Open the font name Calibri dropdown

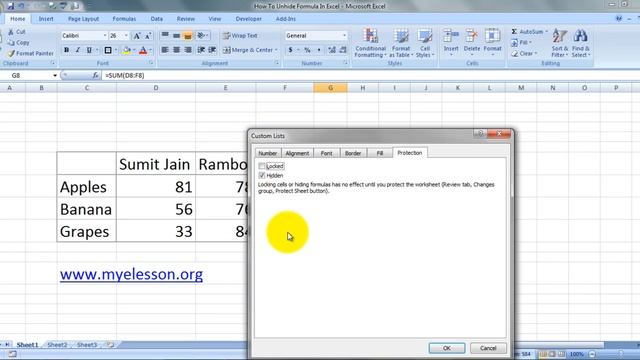104,36
